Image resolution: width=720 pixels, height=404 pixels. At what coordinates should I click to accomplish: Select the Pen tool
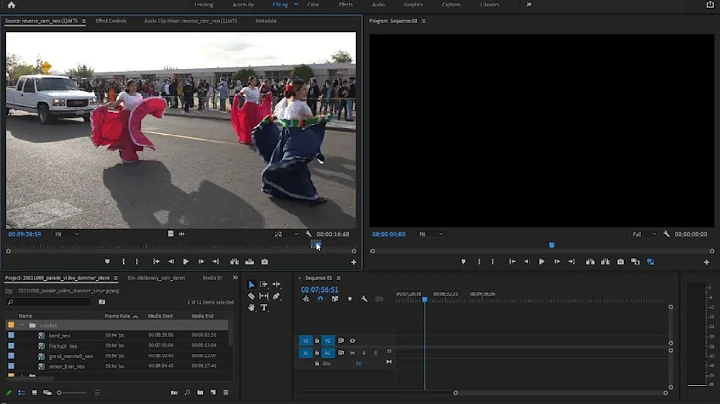(276, 296)
